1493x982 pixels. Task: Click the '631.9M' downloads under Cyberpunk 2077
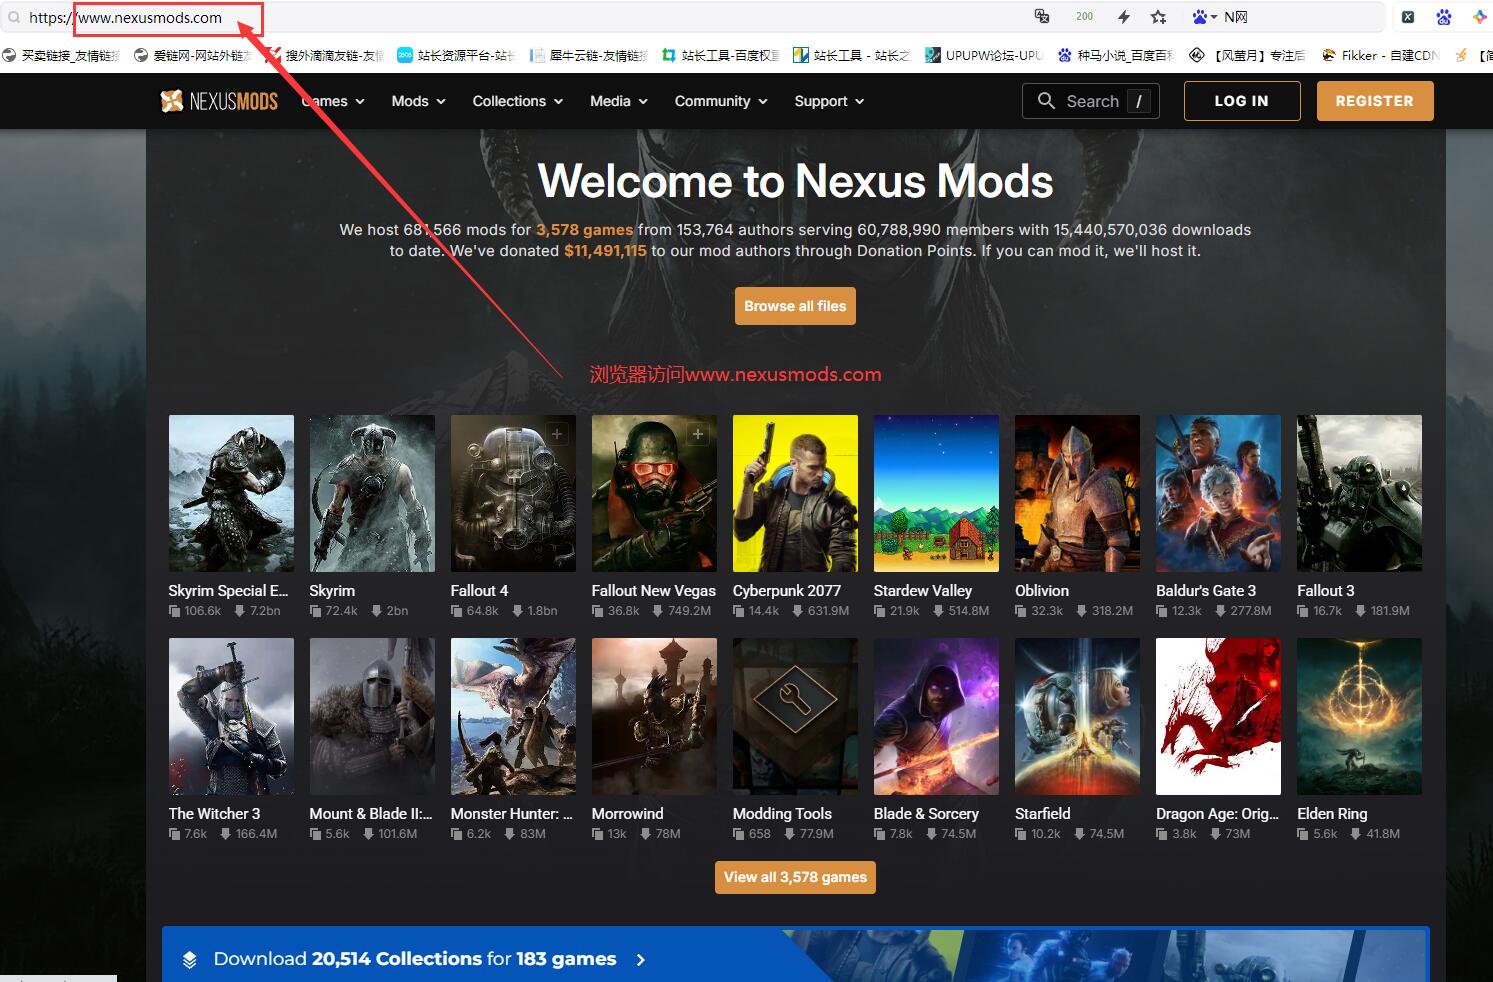click(828, 611)
